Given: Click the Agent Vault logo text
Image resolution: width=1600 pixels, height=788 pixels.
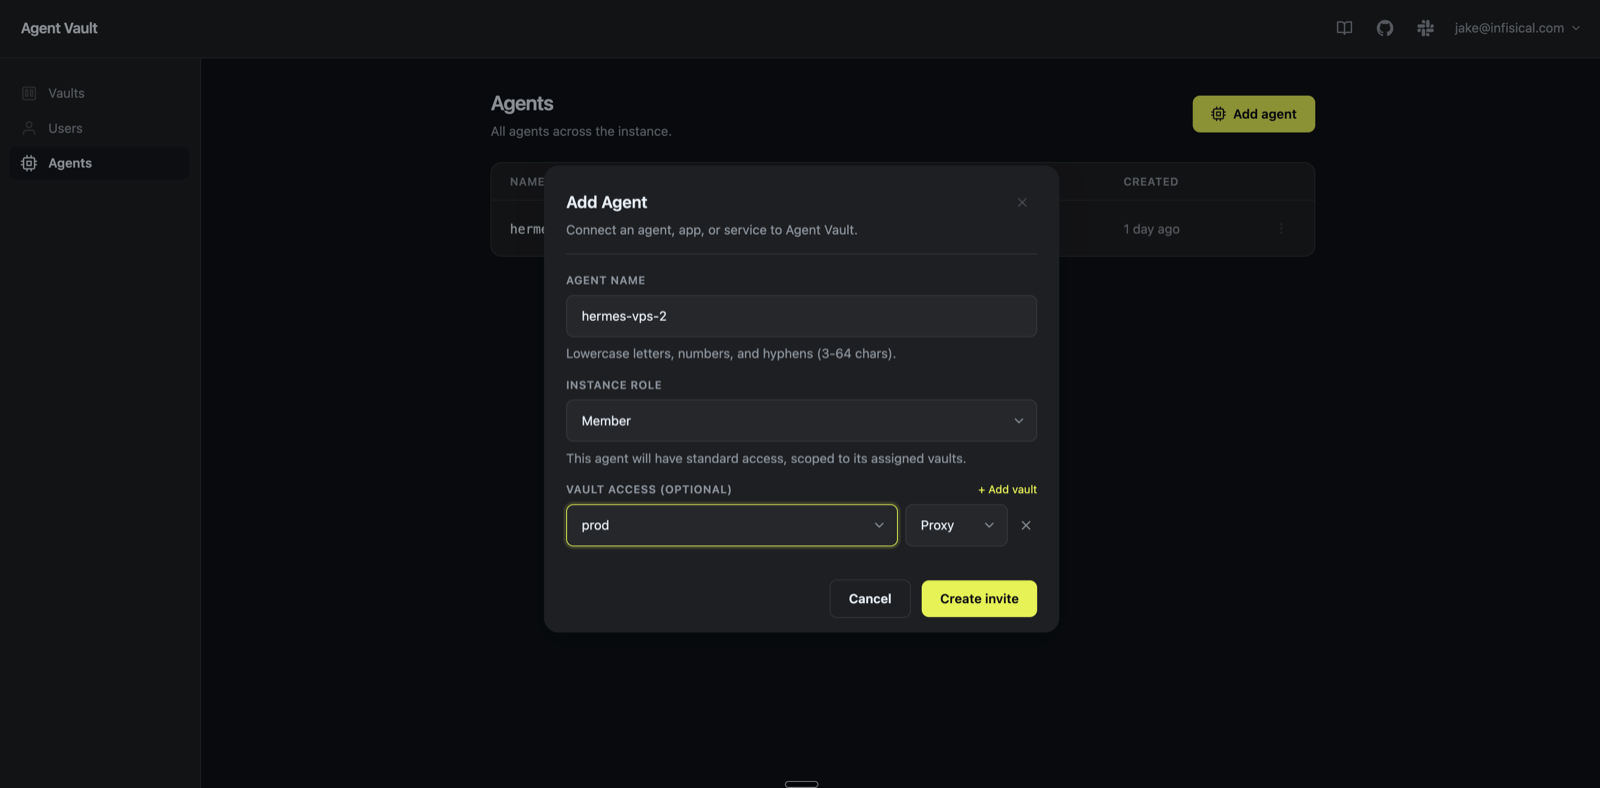Looking at the screenshot, I should click(x=59, y=28).
